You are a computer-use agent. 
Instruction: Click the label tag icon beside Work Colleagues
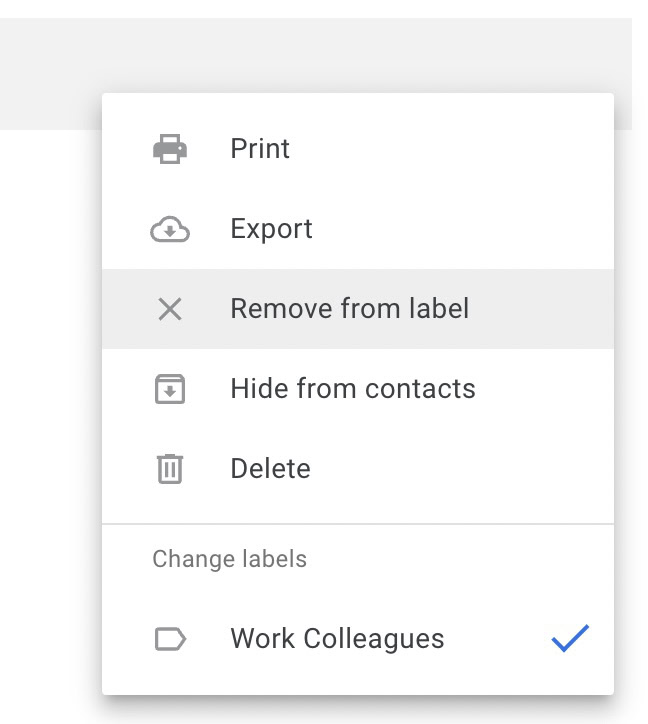point(170,639)
